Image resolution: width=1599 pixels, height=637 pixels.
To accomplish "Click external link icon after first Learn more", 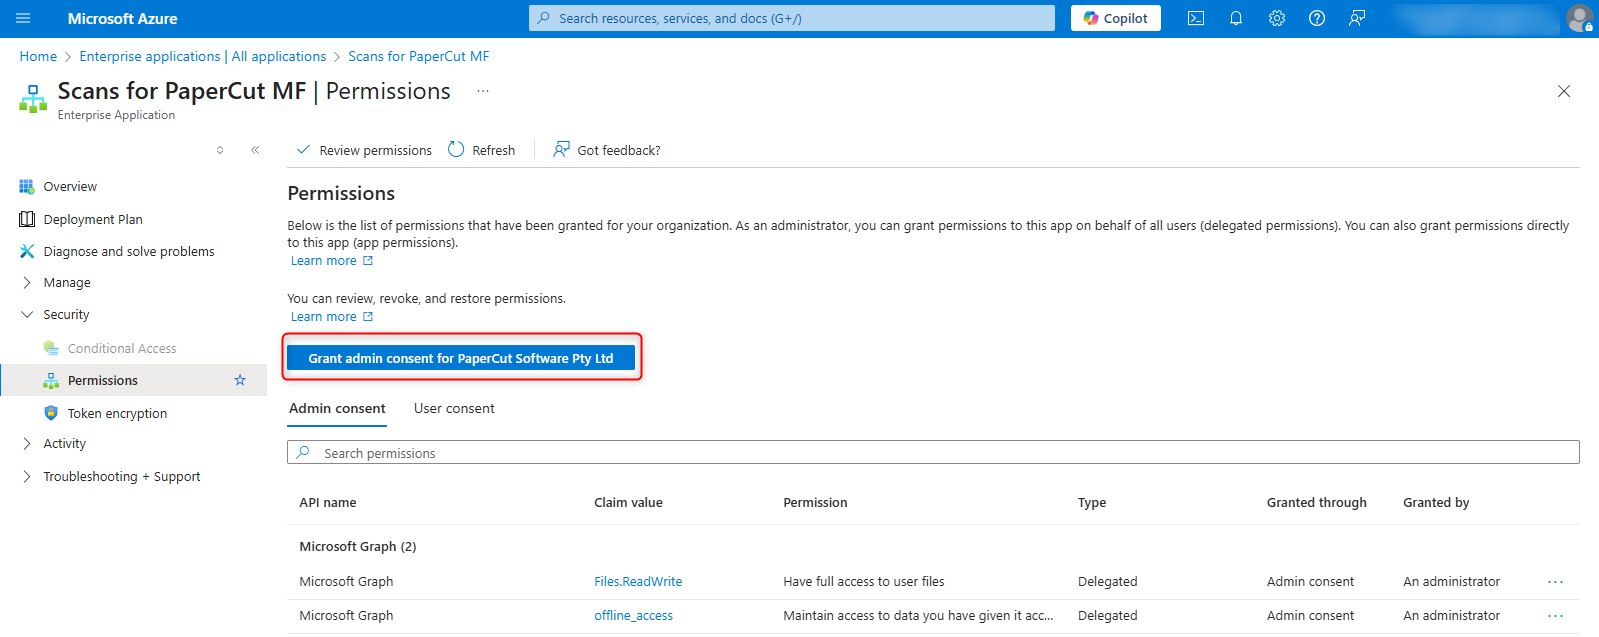I will click(368, 261).
